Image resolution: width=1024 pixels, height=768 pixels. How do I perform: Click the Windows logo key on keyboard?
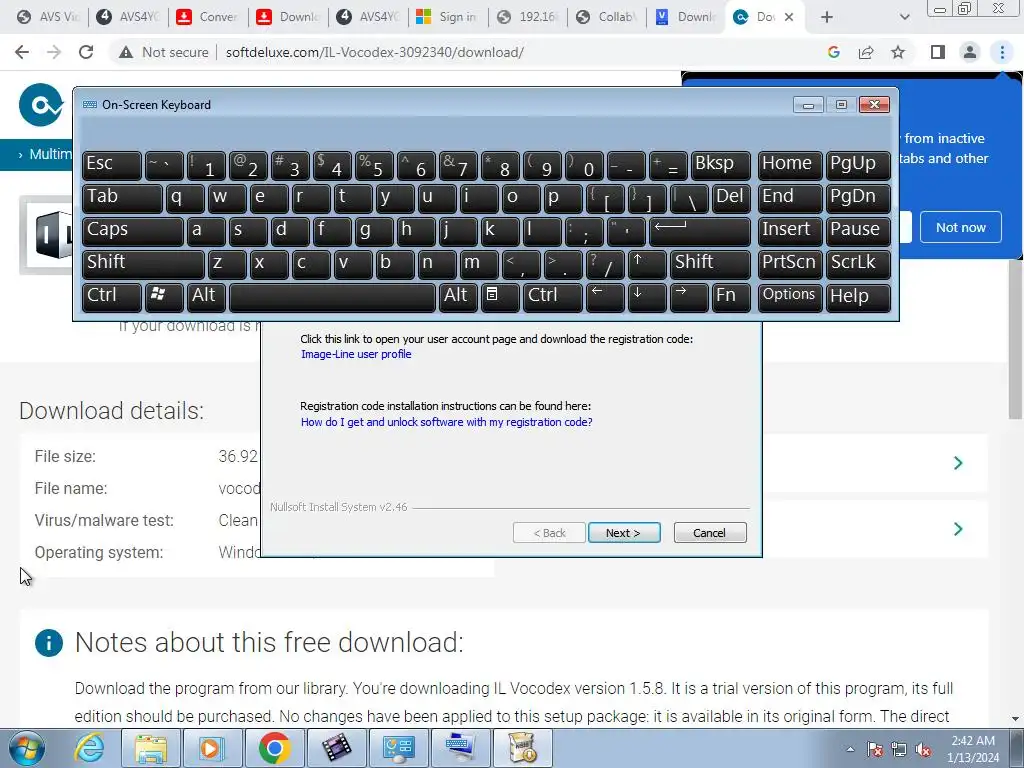[x=164, y=296]
